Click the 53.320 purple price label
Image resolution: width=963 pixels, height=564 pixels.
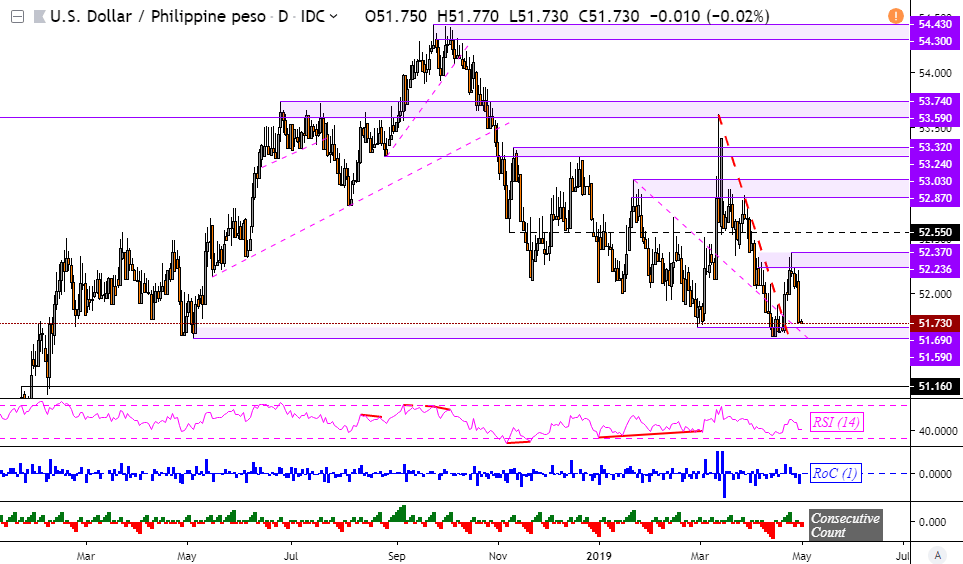935,147
